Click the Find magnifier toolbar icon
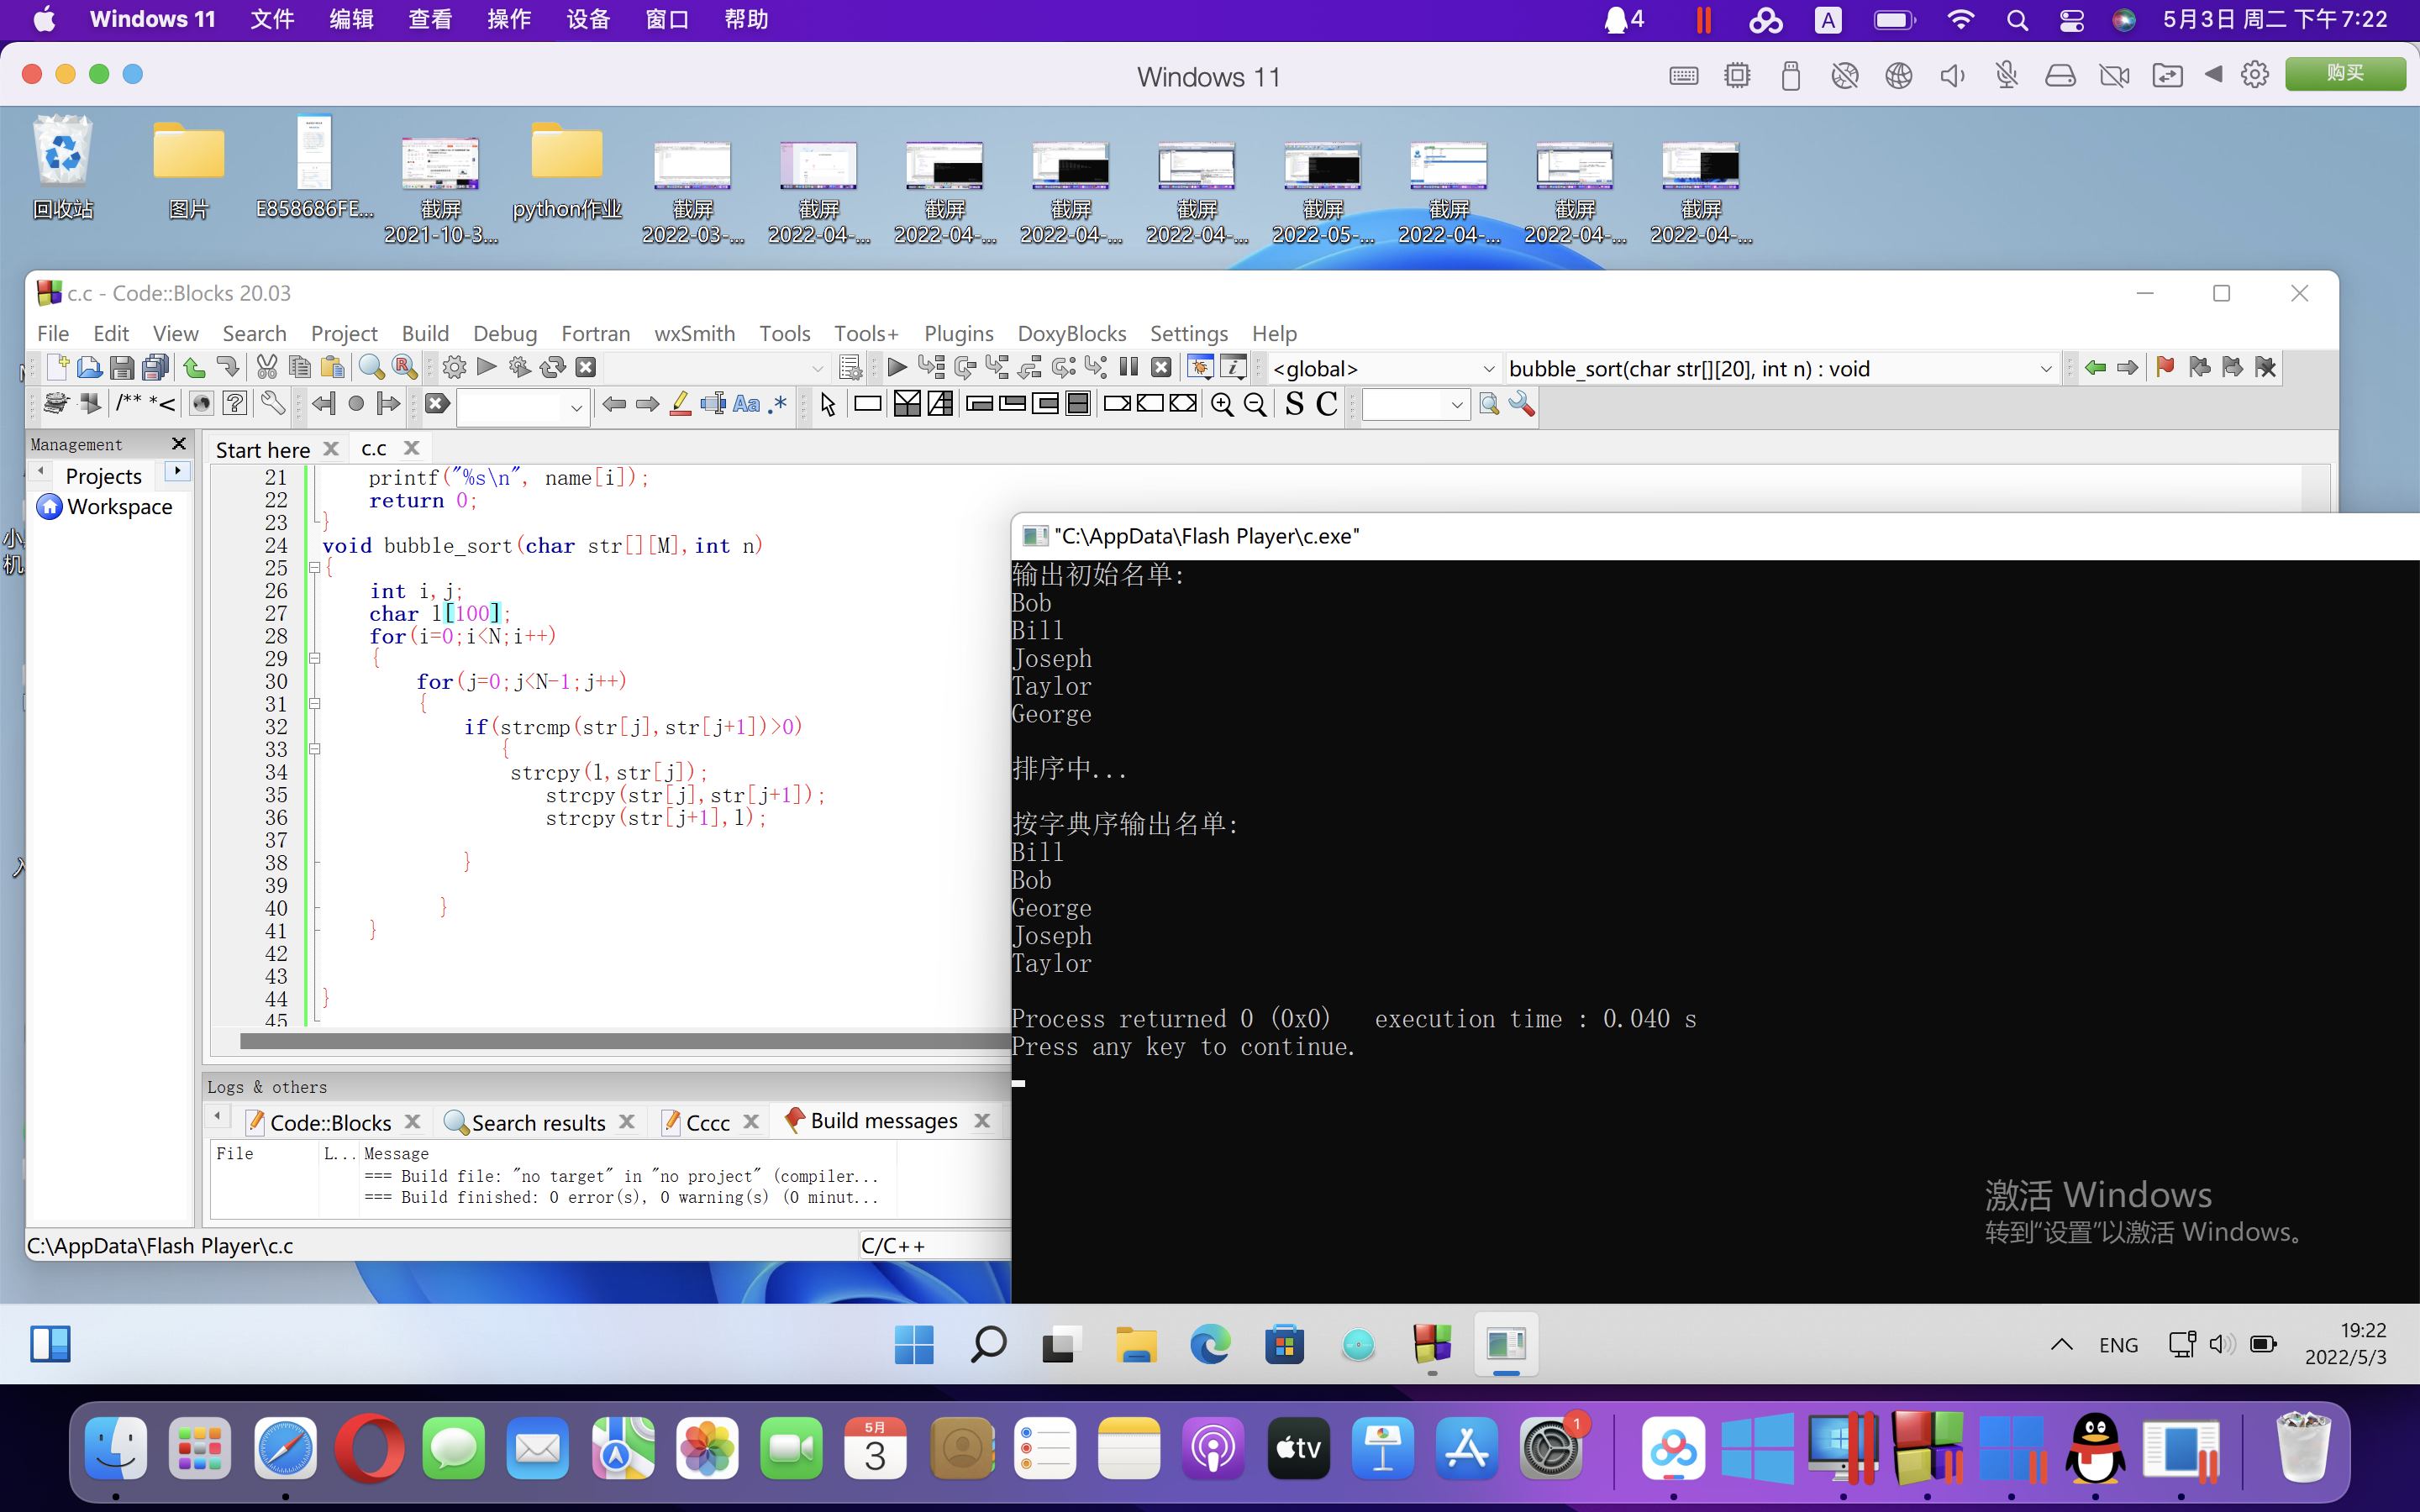The image size is (2420, 1512). click(x=371, y=368)
